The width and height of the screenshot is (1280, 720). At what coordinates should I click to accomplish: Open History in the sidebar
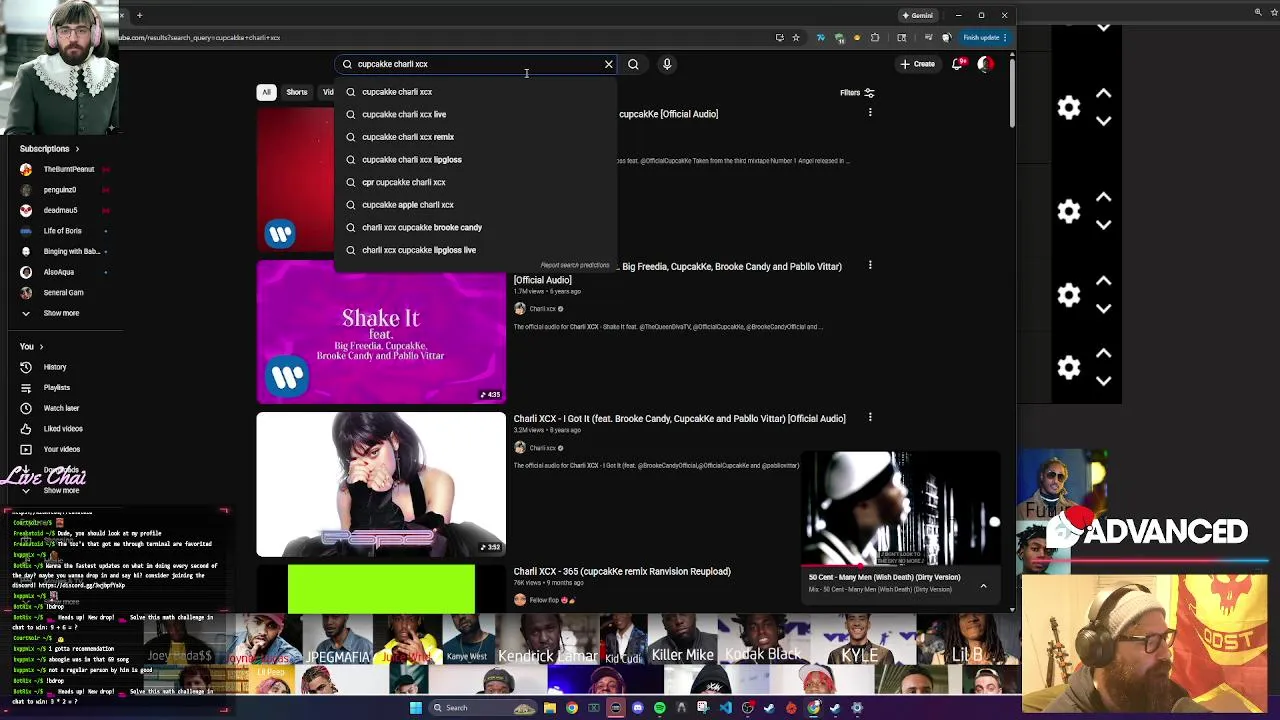[x=55, y=367]
